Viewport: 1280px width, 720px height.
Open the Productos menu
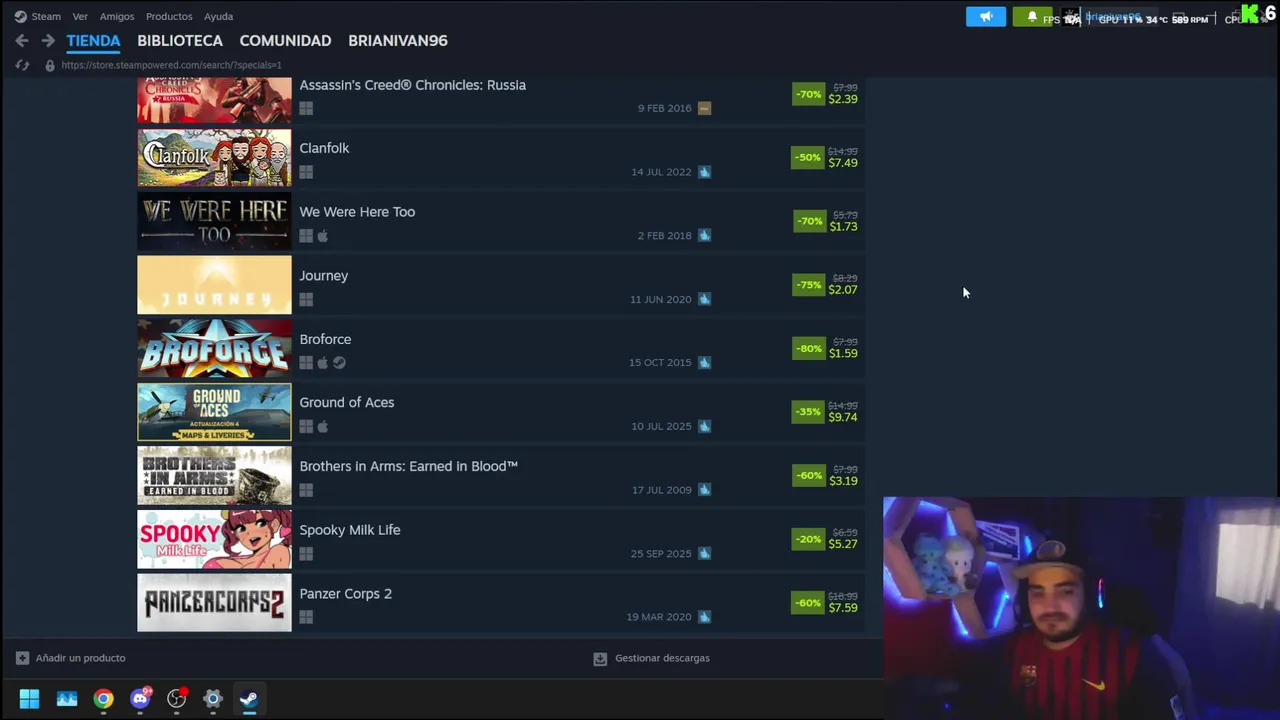[169, 16]
